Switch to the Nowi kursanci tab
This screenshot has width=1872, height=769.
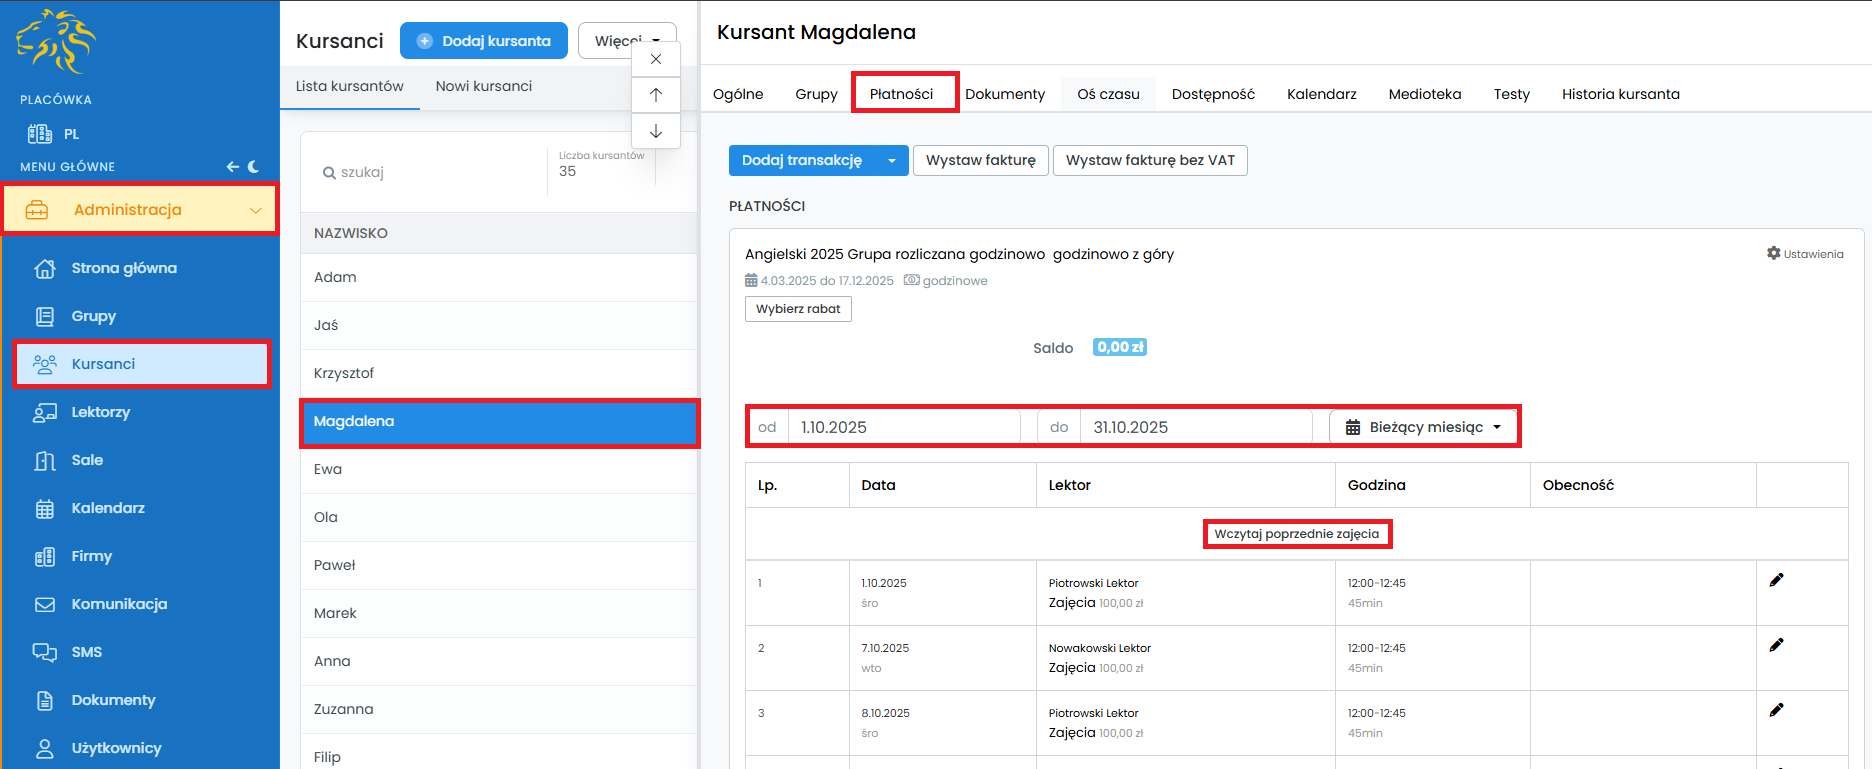483,86
